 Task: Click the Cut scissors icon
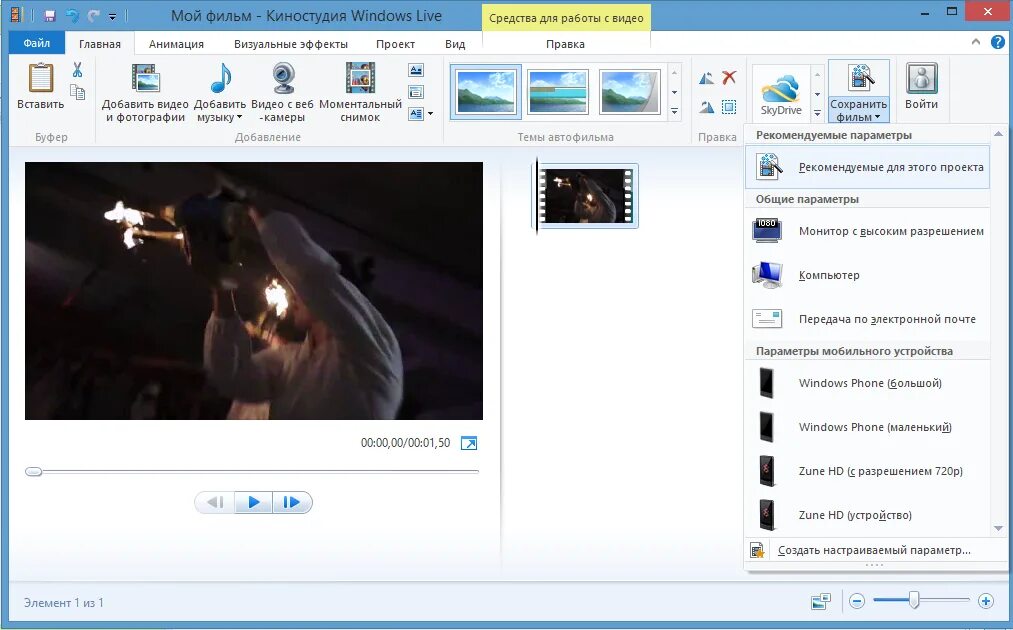(78, 69)
